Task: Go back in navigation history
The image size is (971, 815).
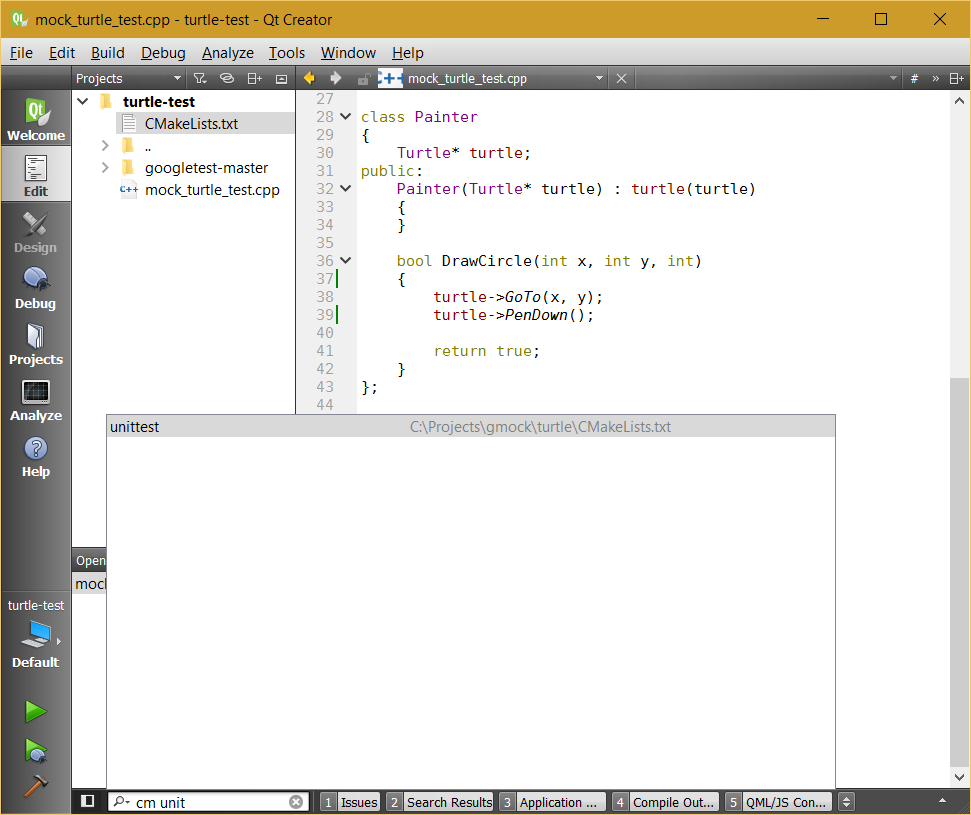Action: [309, 78]
